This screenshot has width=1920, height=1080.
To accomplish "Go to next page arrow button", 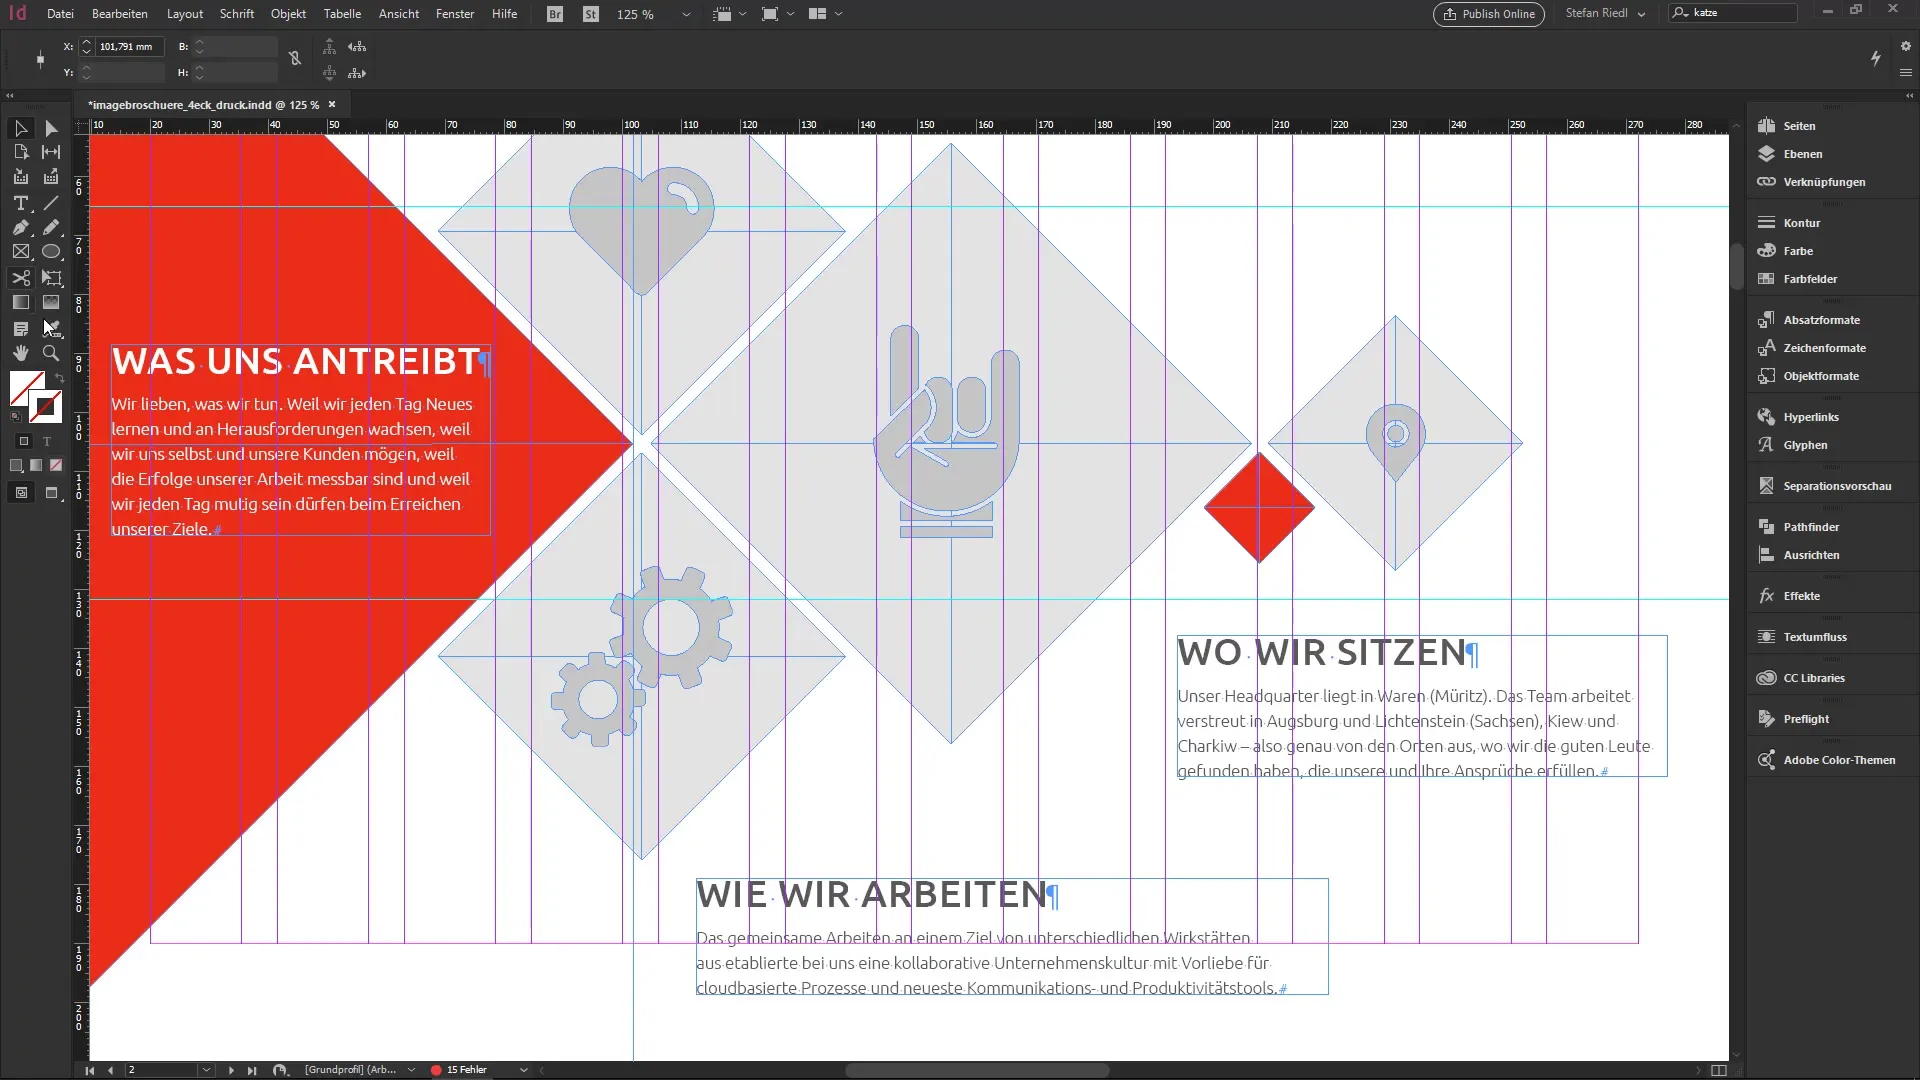I will click(231, 1070).
